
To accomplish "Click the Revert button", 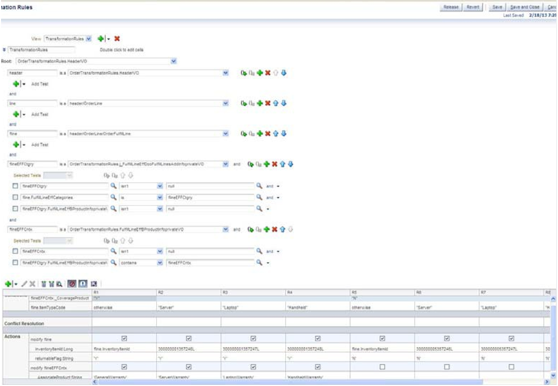I will 473,7.
